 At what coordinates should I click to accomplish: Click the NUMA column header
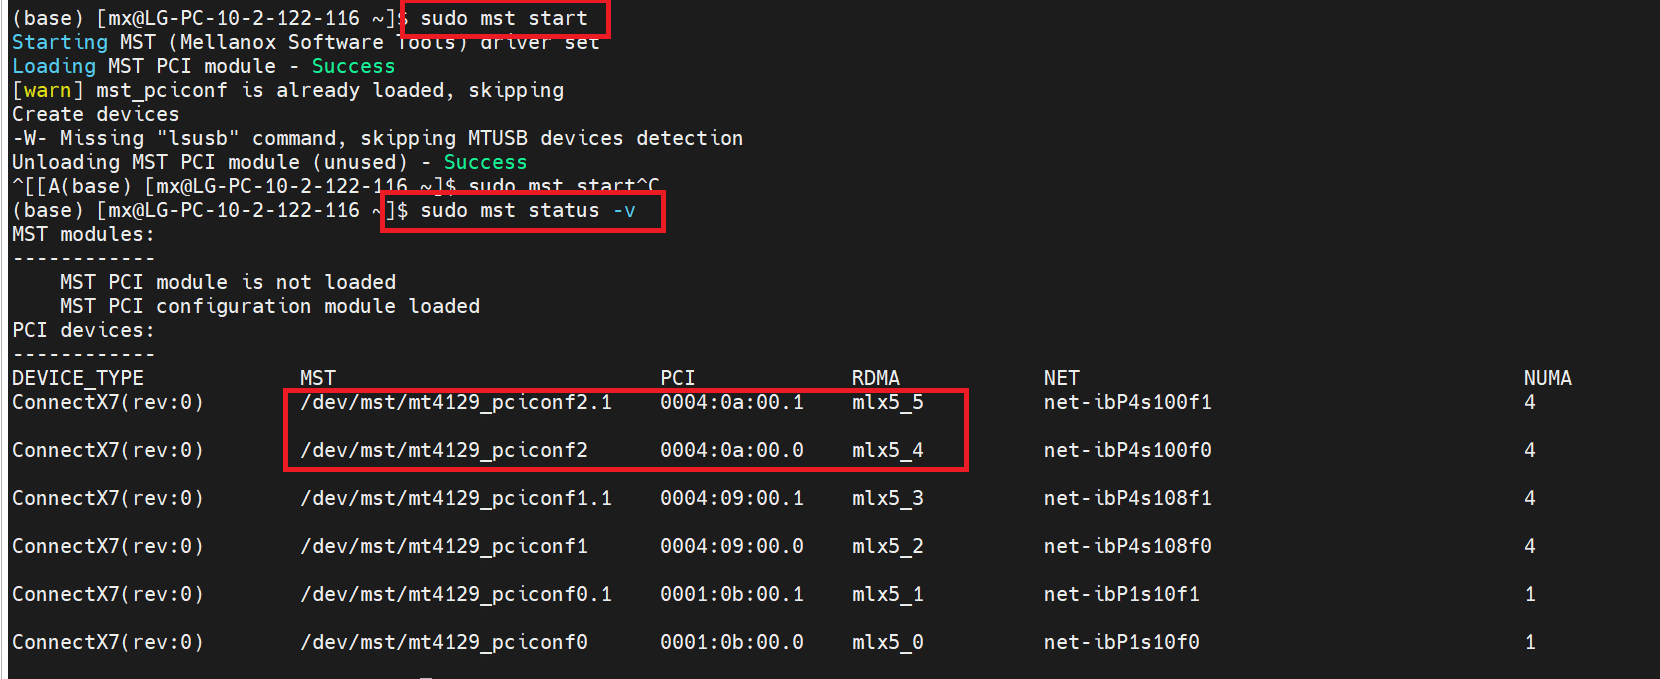1548,379
